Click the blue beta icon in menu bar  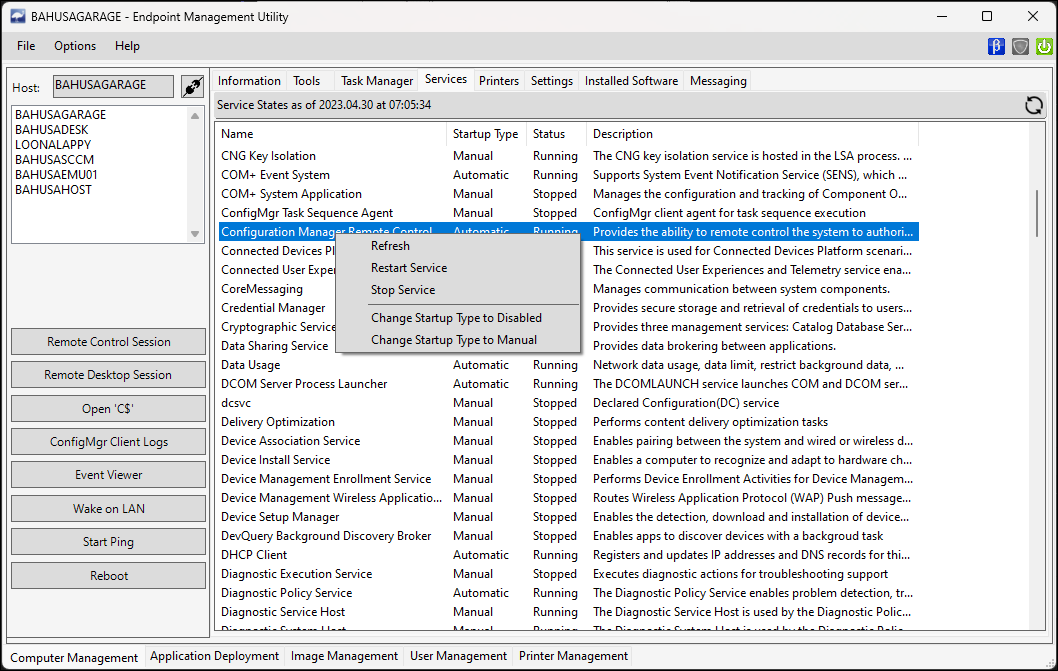996,46
